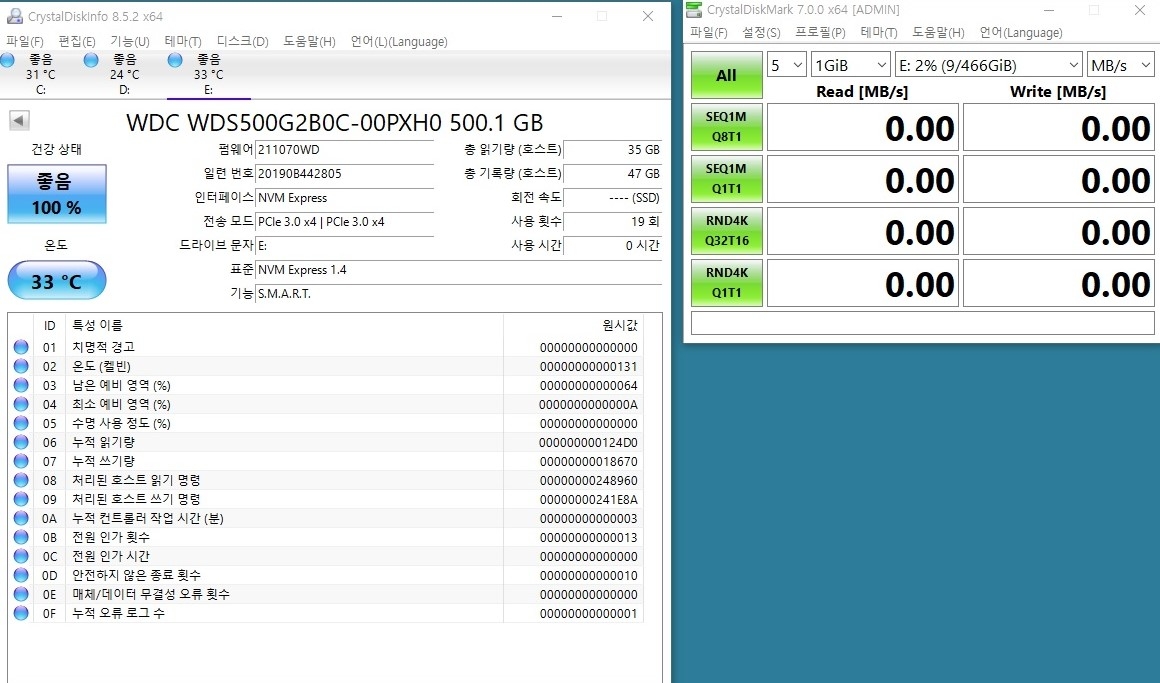
Task: Select the C: drive status orb
Action: 8,60
